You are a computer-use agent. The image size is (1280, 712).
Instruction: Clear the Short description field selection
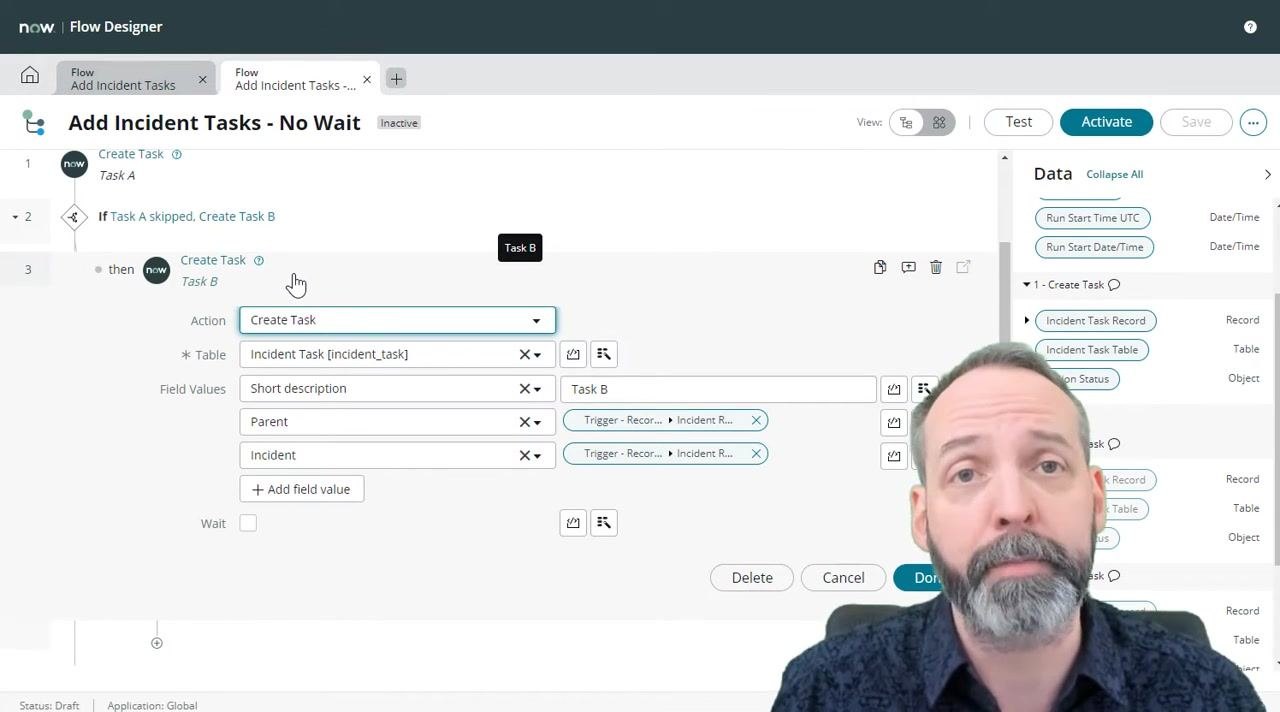pos(524,389)
